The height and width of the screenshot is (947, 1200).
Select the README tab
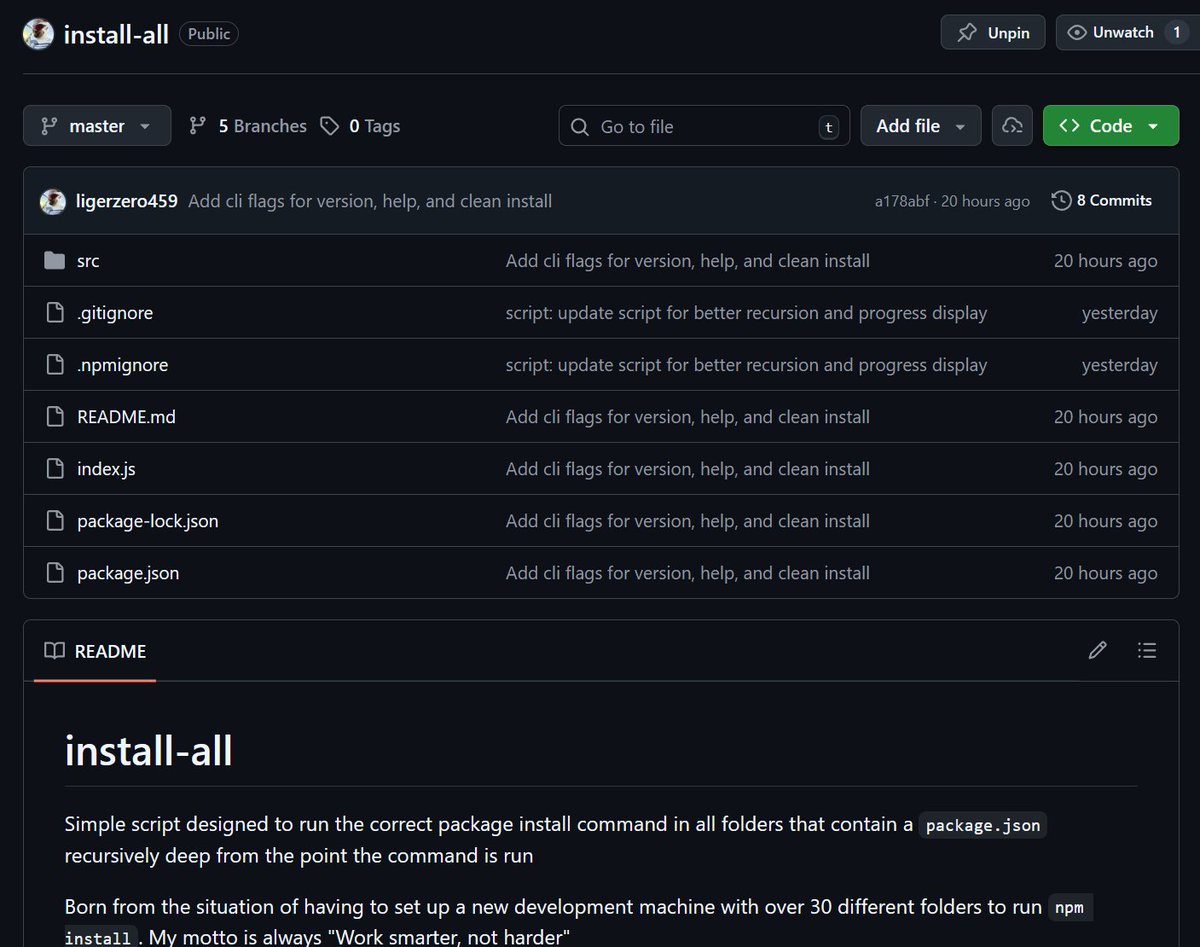[95, 651]
